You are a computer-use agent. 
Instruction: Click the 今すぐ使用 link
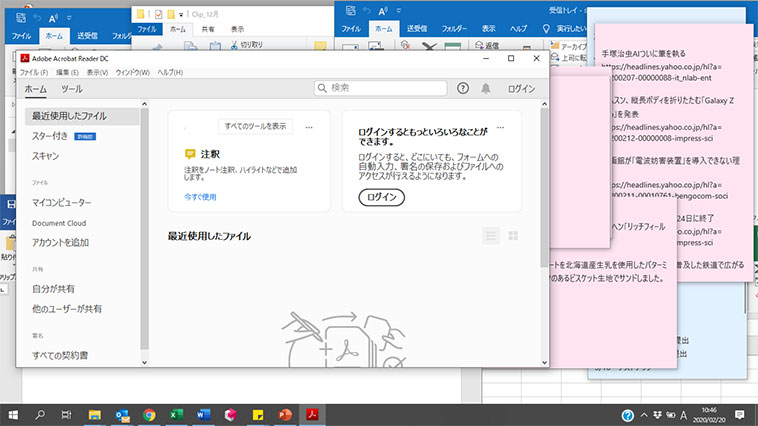200,197
